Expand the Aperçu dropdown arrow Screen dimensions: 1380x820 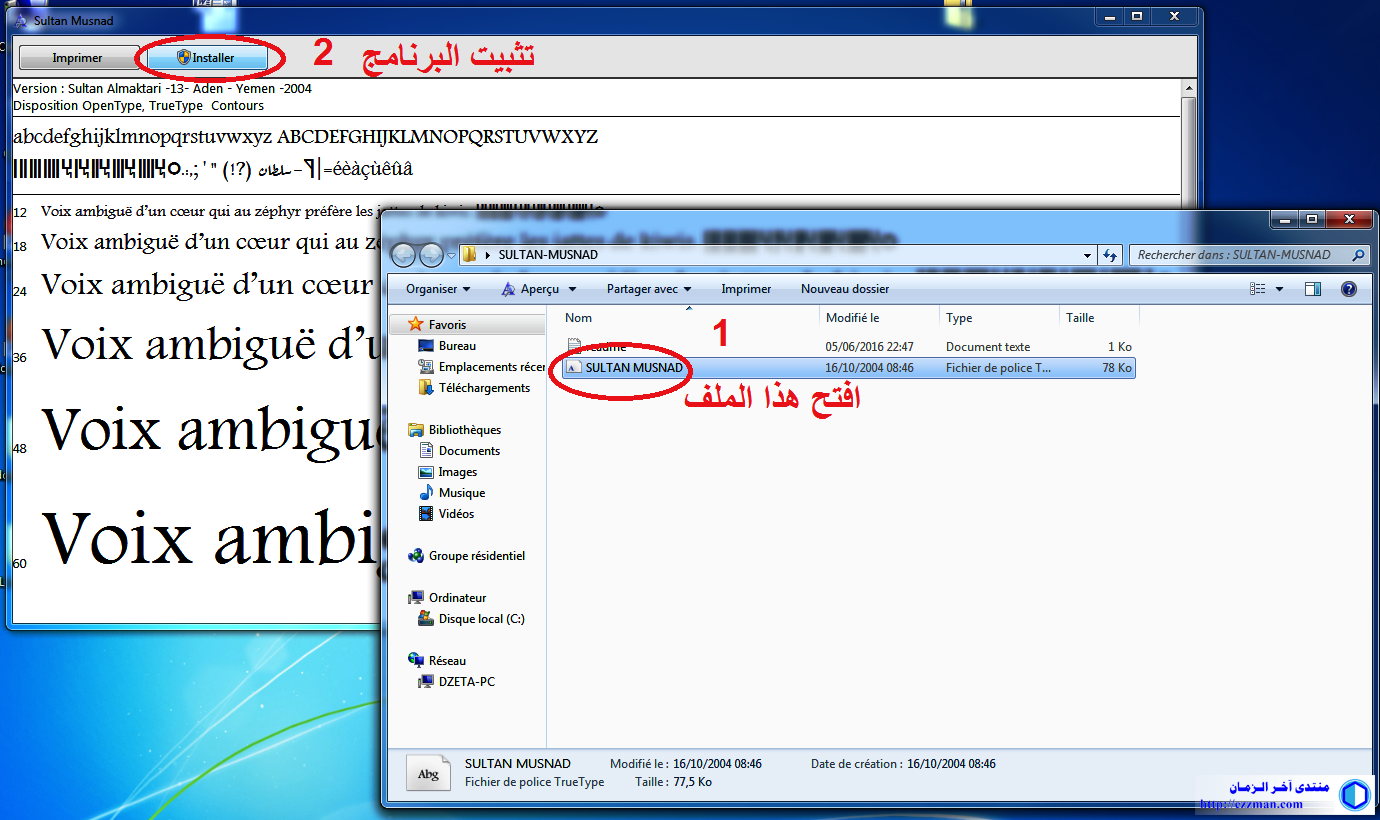pos(572,290)
